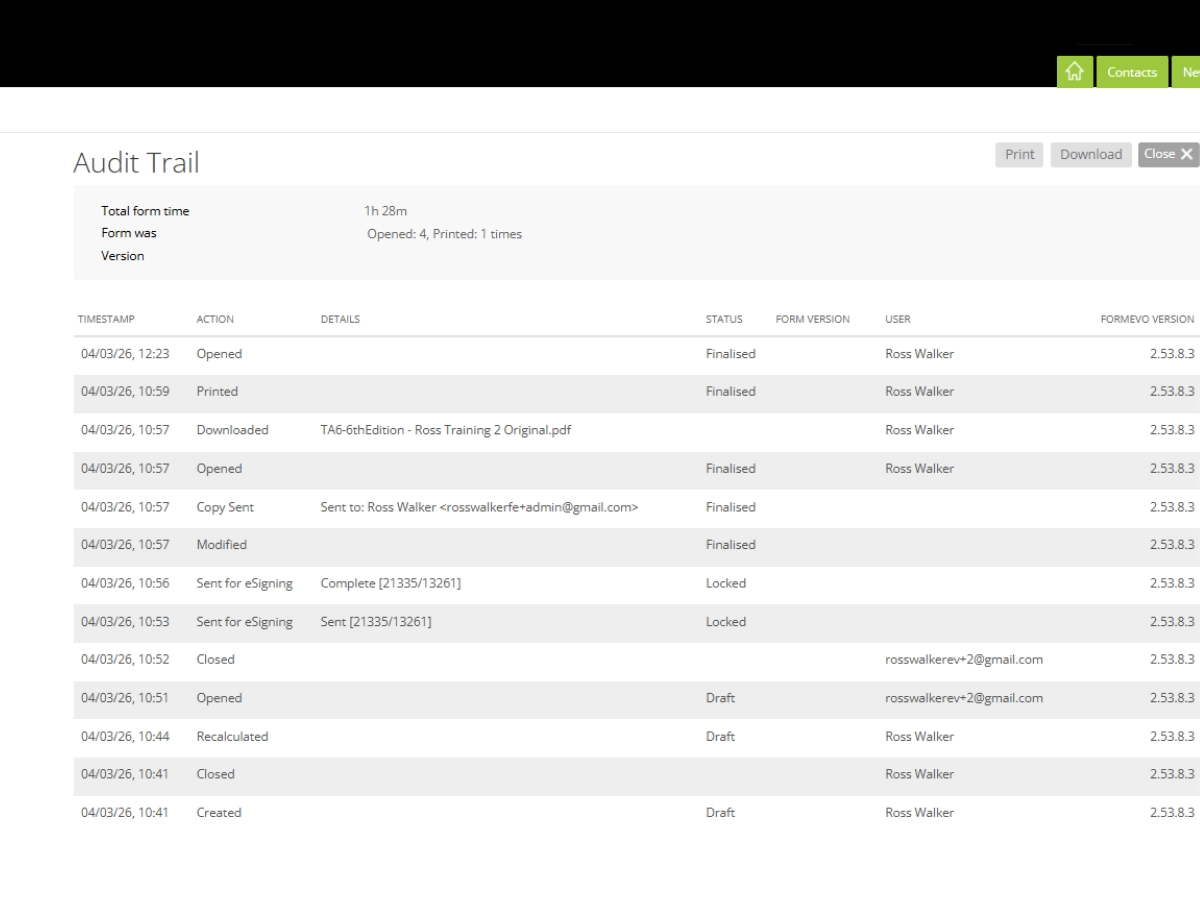Viewport: 1200px width, 909px height.
Task: Select the 10:53 Sent for eSigning action
Action: click(x=244, y=622)
